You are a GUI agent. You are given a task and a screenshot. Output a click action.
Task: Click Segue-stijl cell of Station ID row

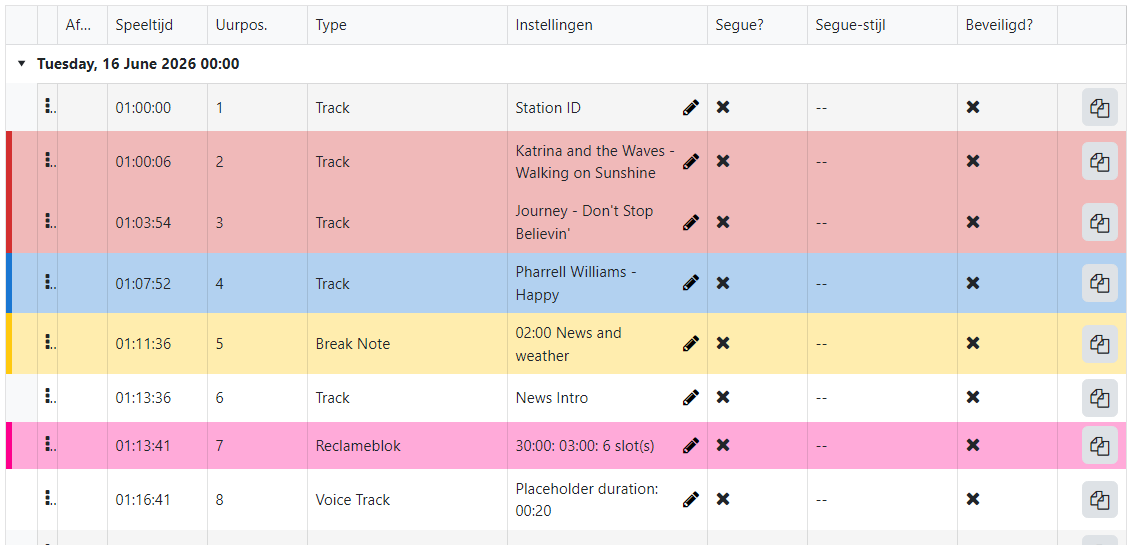(882, 108)
